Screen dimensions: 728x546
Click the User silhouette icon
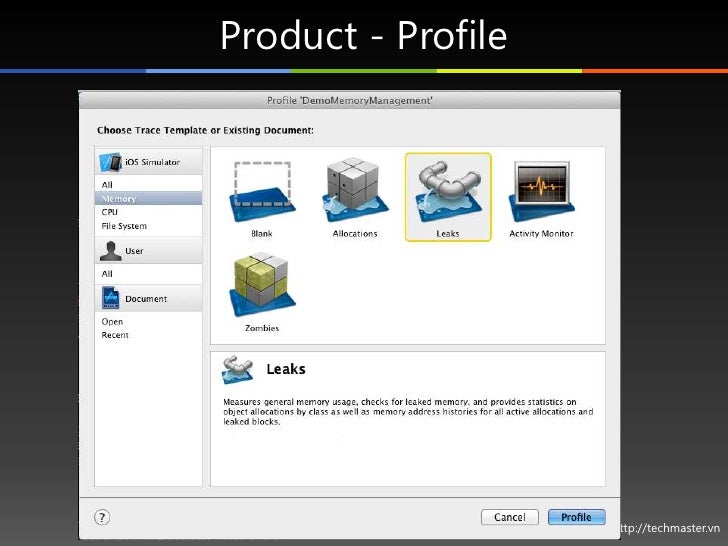[110, 251]
